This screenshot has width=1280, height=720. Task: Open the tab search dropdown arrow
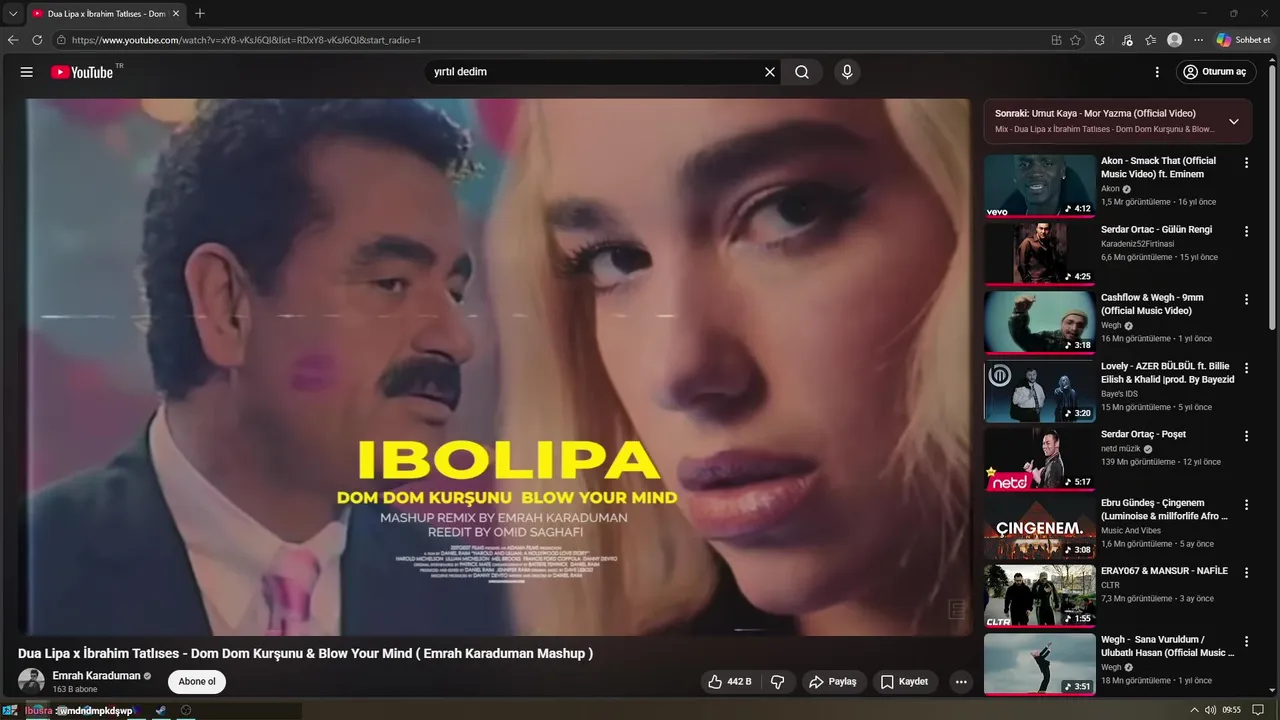click(13, 13)
